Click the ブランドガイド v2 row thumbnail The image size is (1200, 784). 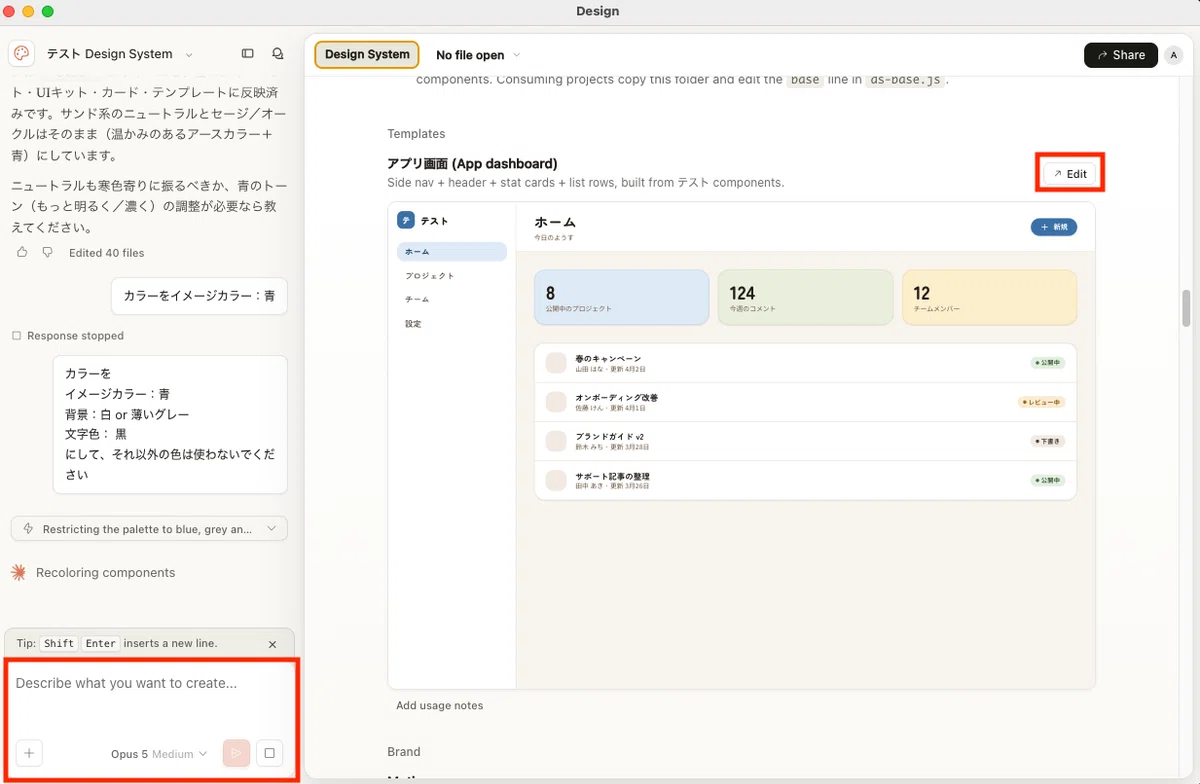[556, 441]
